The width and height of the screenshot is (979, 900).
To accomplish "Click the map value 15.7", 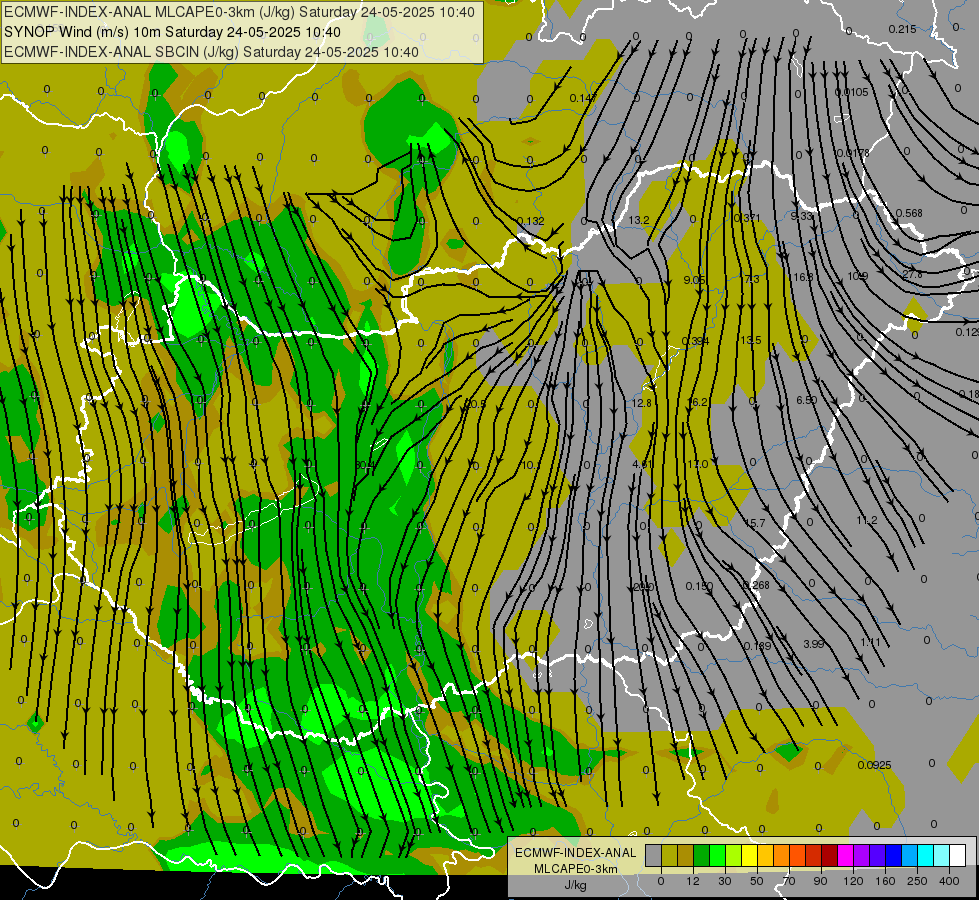I will (754, 523).
